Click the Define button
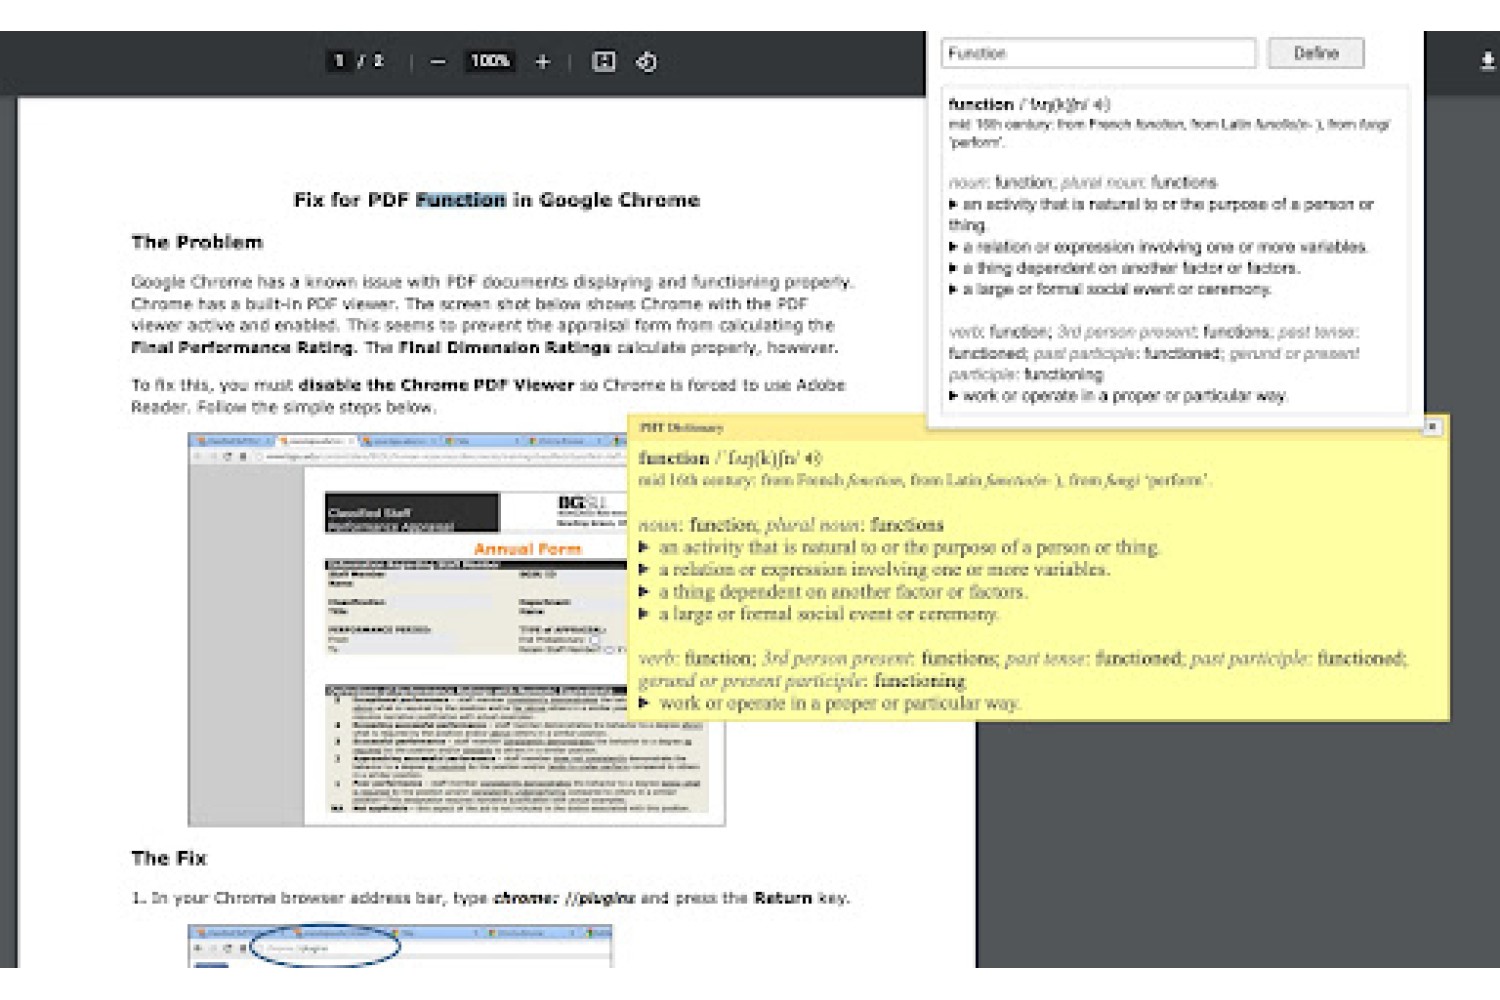The width and height of the screenshot is (1500, 1000). point(1316,53)
